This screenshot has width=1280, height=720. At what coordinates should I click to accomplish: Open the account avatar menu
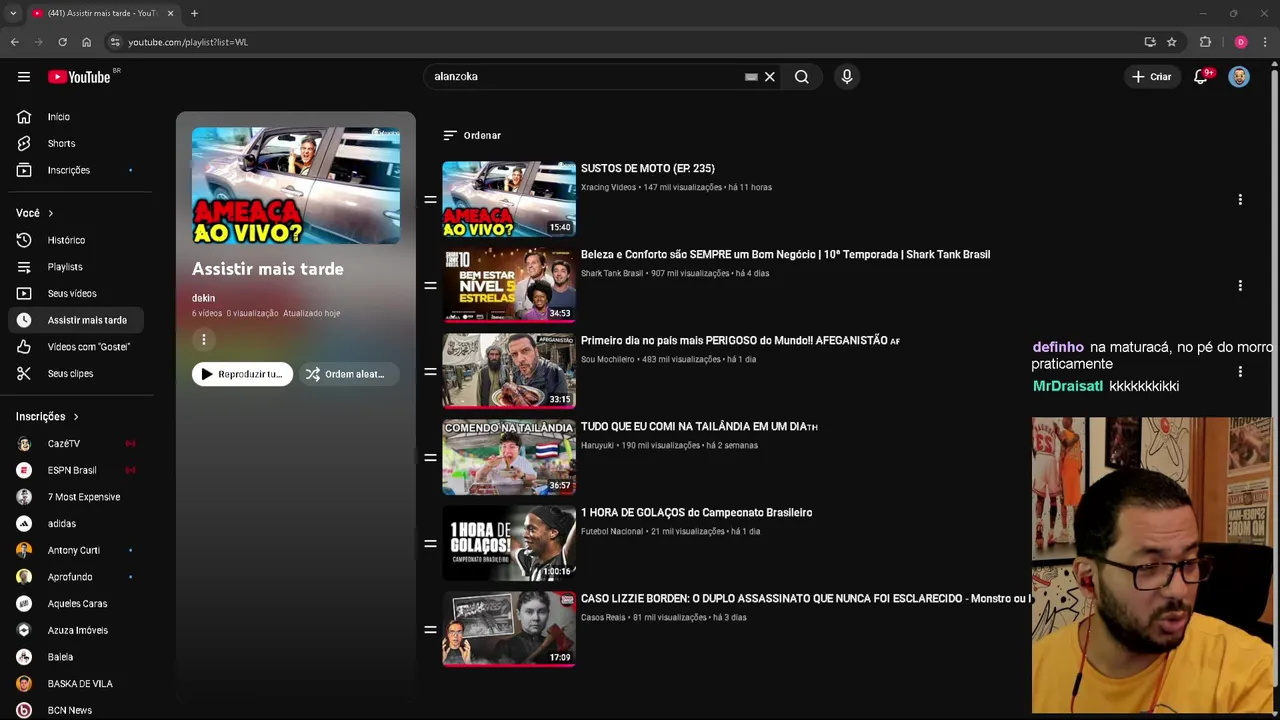pyautogui.click(x=1239, y=77)
